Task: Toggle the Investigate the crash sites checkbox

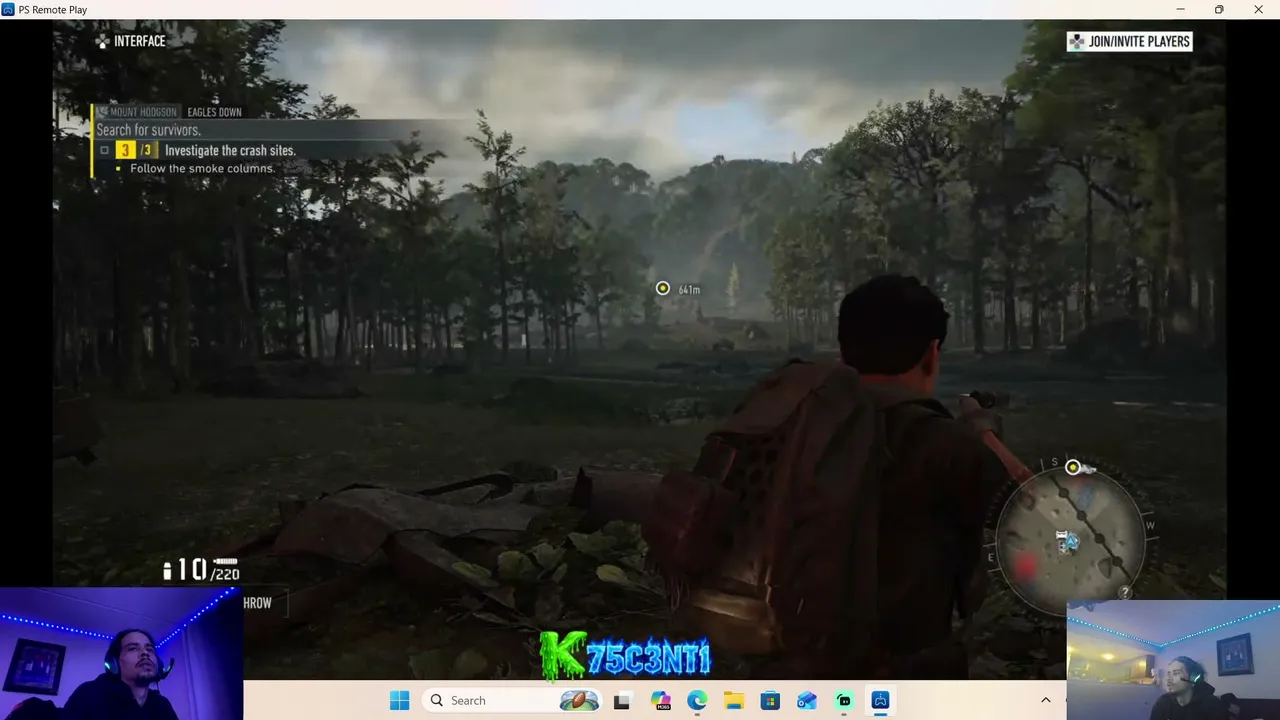Action: click(104, 150)
